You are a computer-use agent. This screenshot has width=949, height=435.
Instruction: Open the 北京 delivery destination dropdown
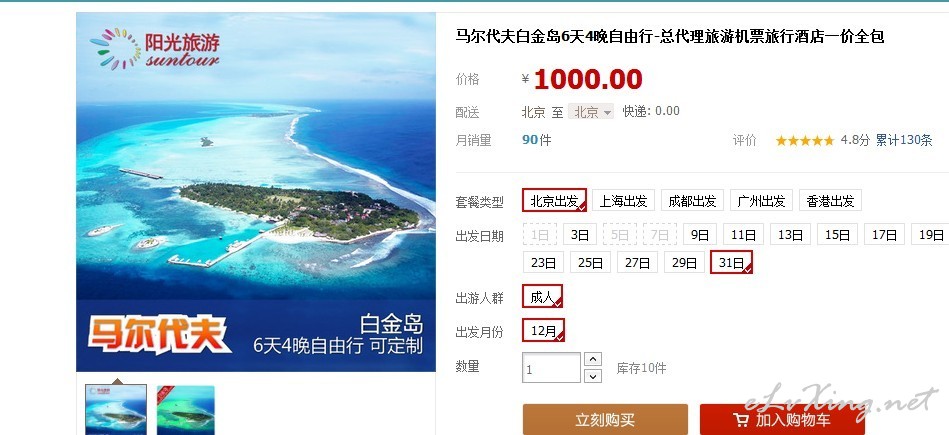(x=591, y=112)
